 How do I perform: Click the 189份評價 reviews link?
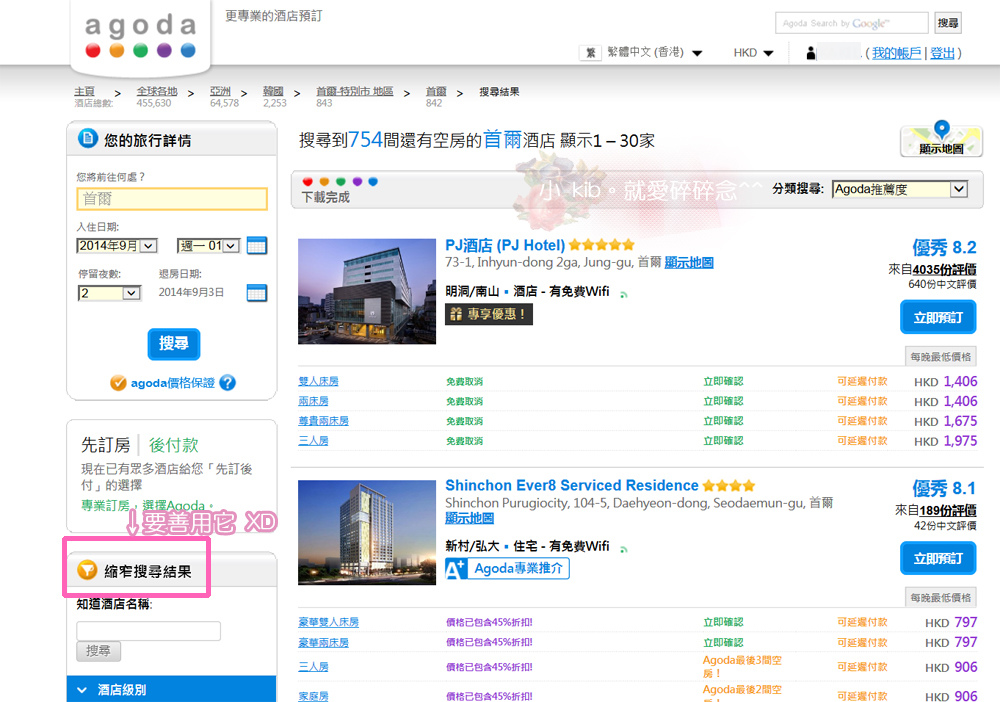point(947,510)
